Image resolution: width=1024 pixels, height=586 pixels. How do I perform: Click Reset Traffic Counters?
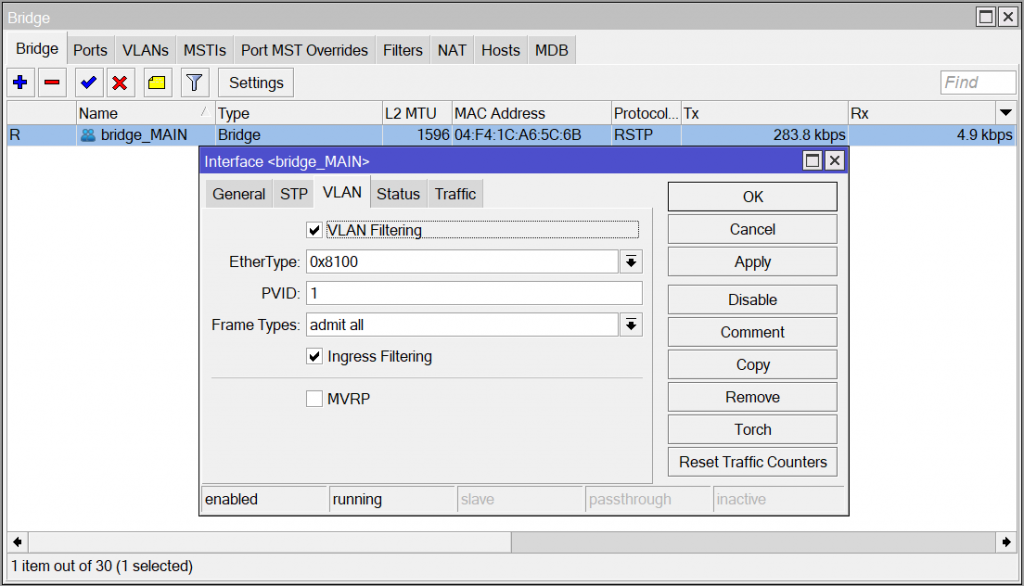(x=752, y=462)
